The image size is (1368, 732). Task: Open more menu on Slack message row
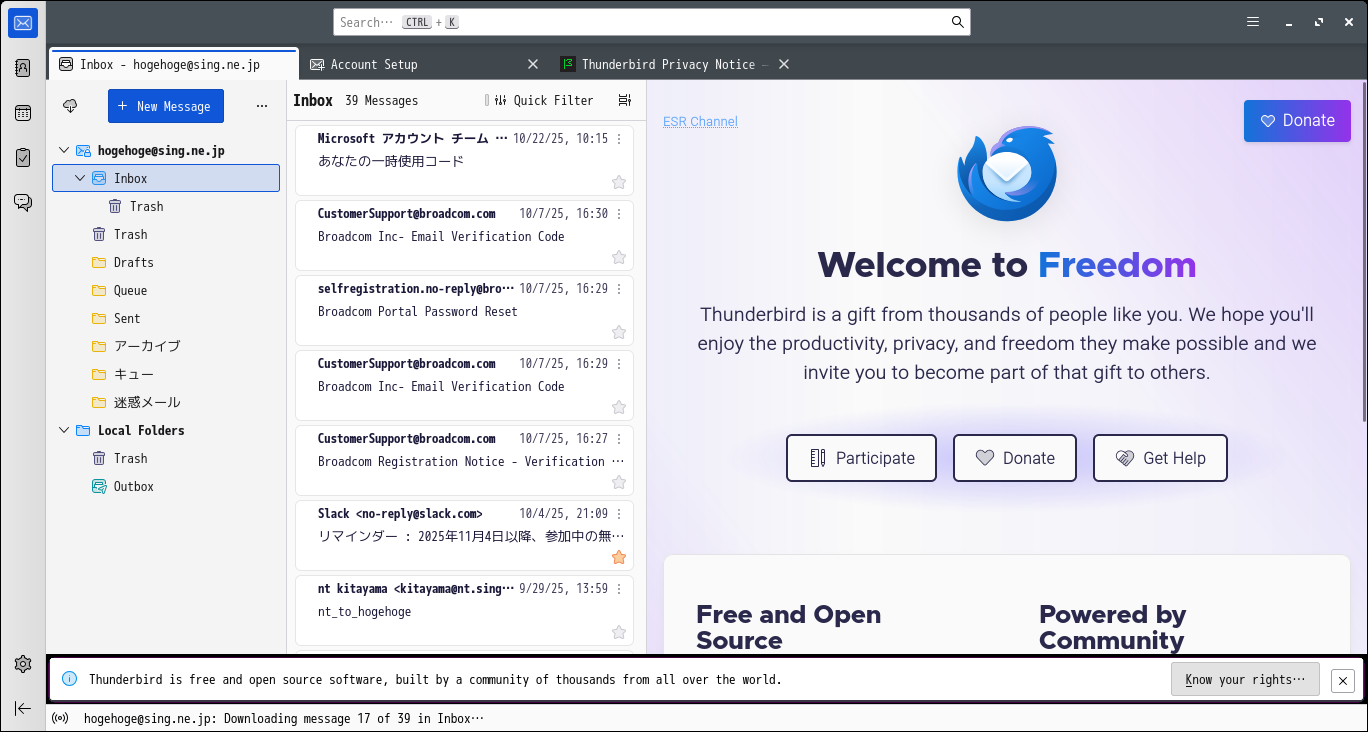point(619,514)
